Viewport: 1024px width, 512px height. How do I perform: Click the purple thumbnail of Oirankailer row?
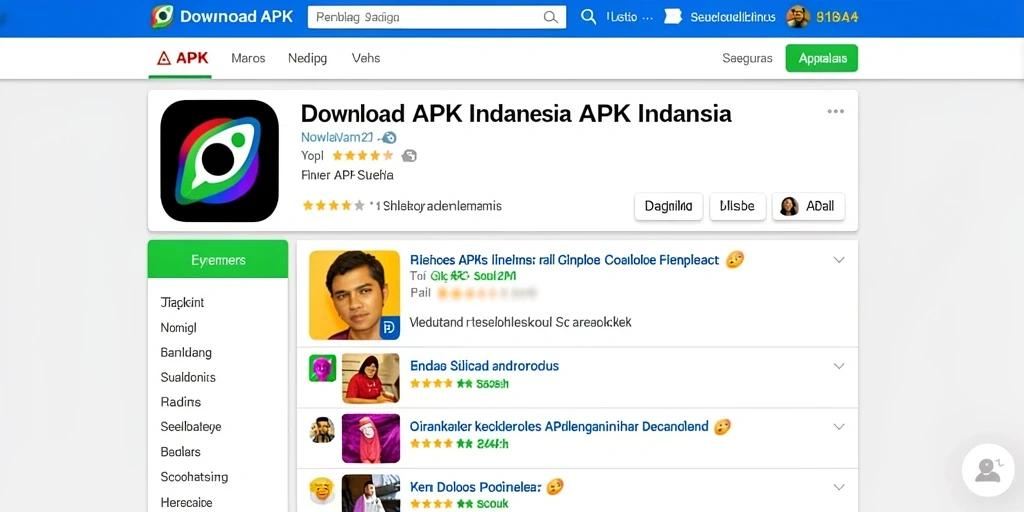[x=371, y=439]
